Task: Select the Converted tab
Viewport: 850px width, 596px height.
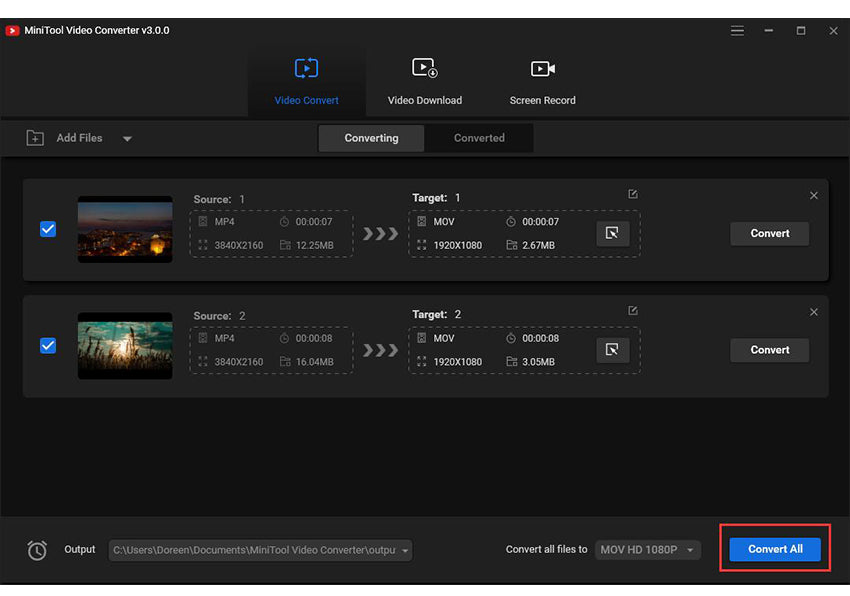Action: (x=479, y=138)
